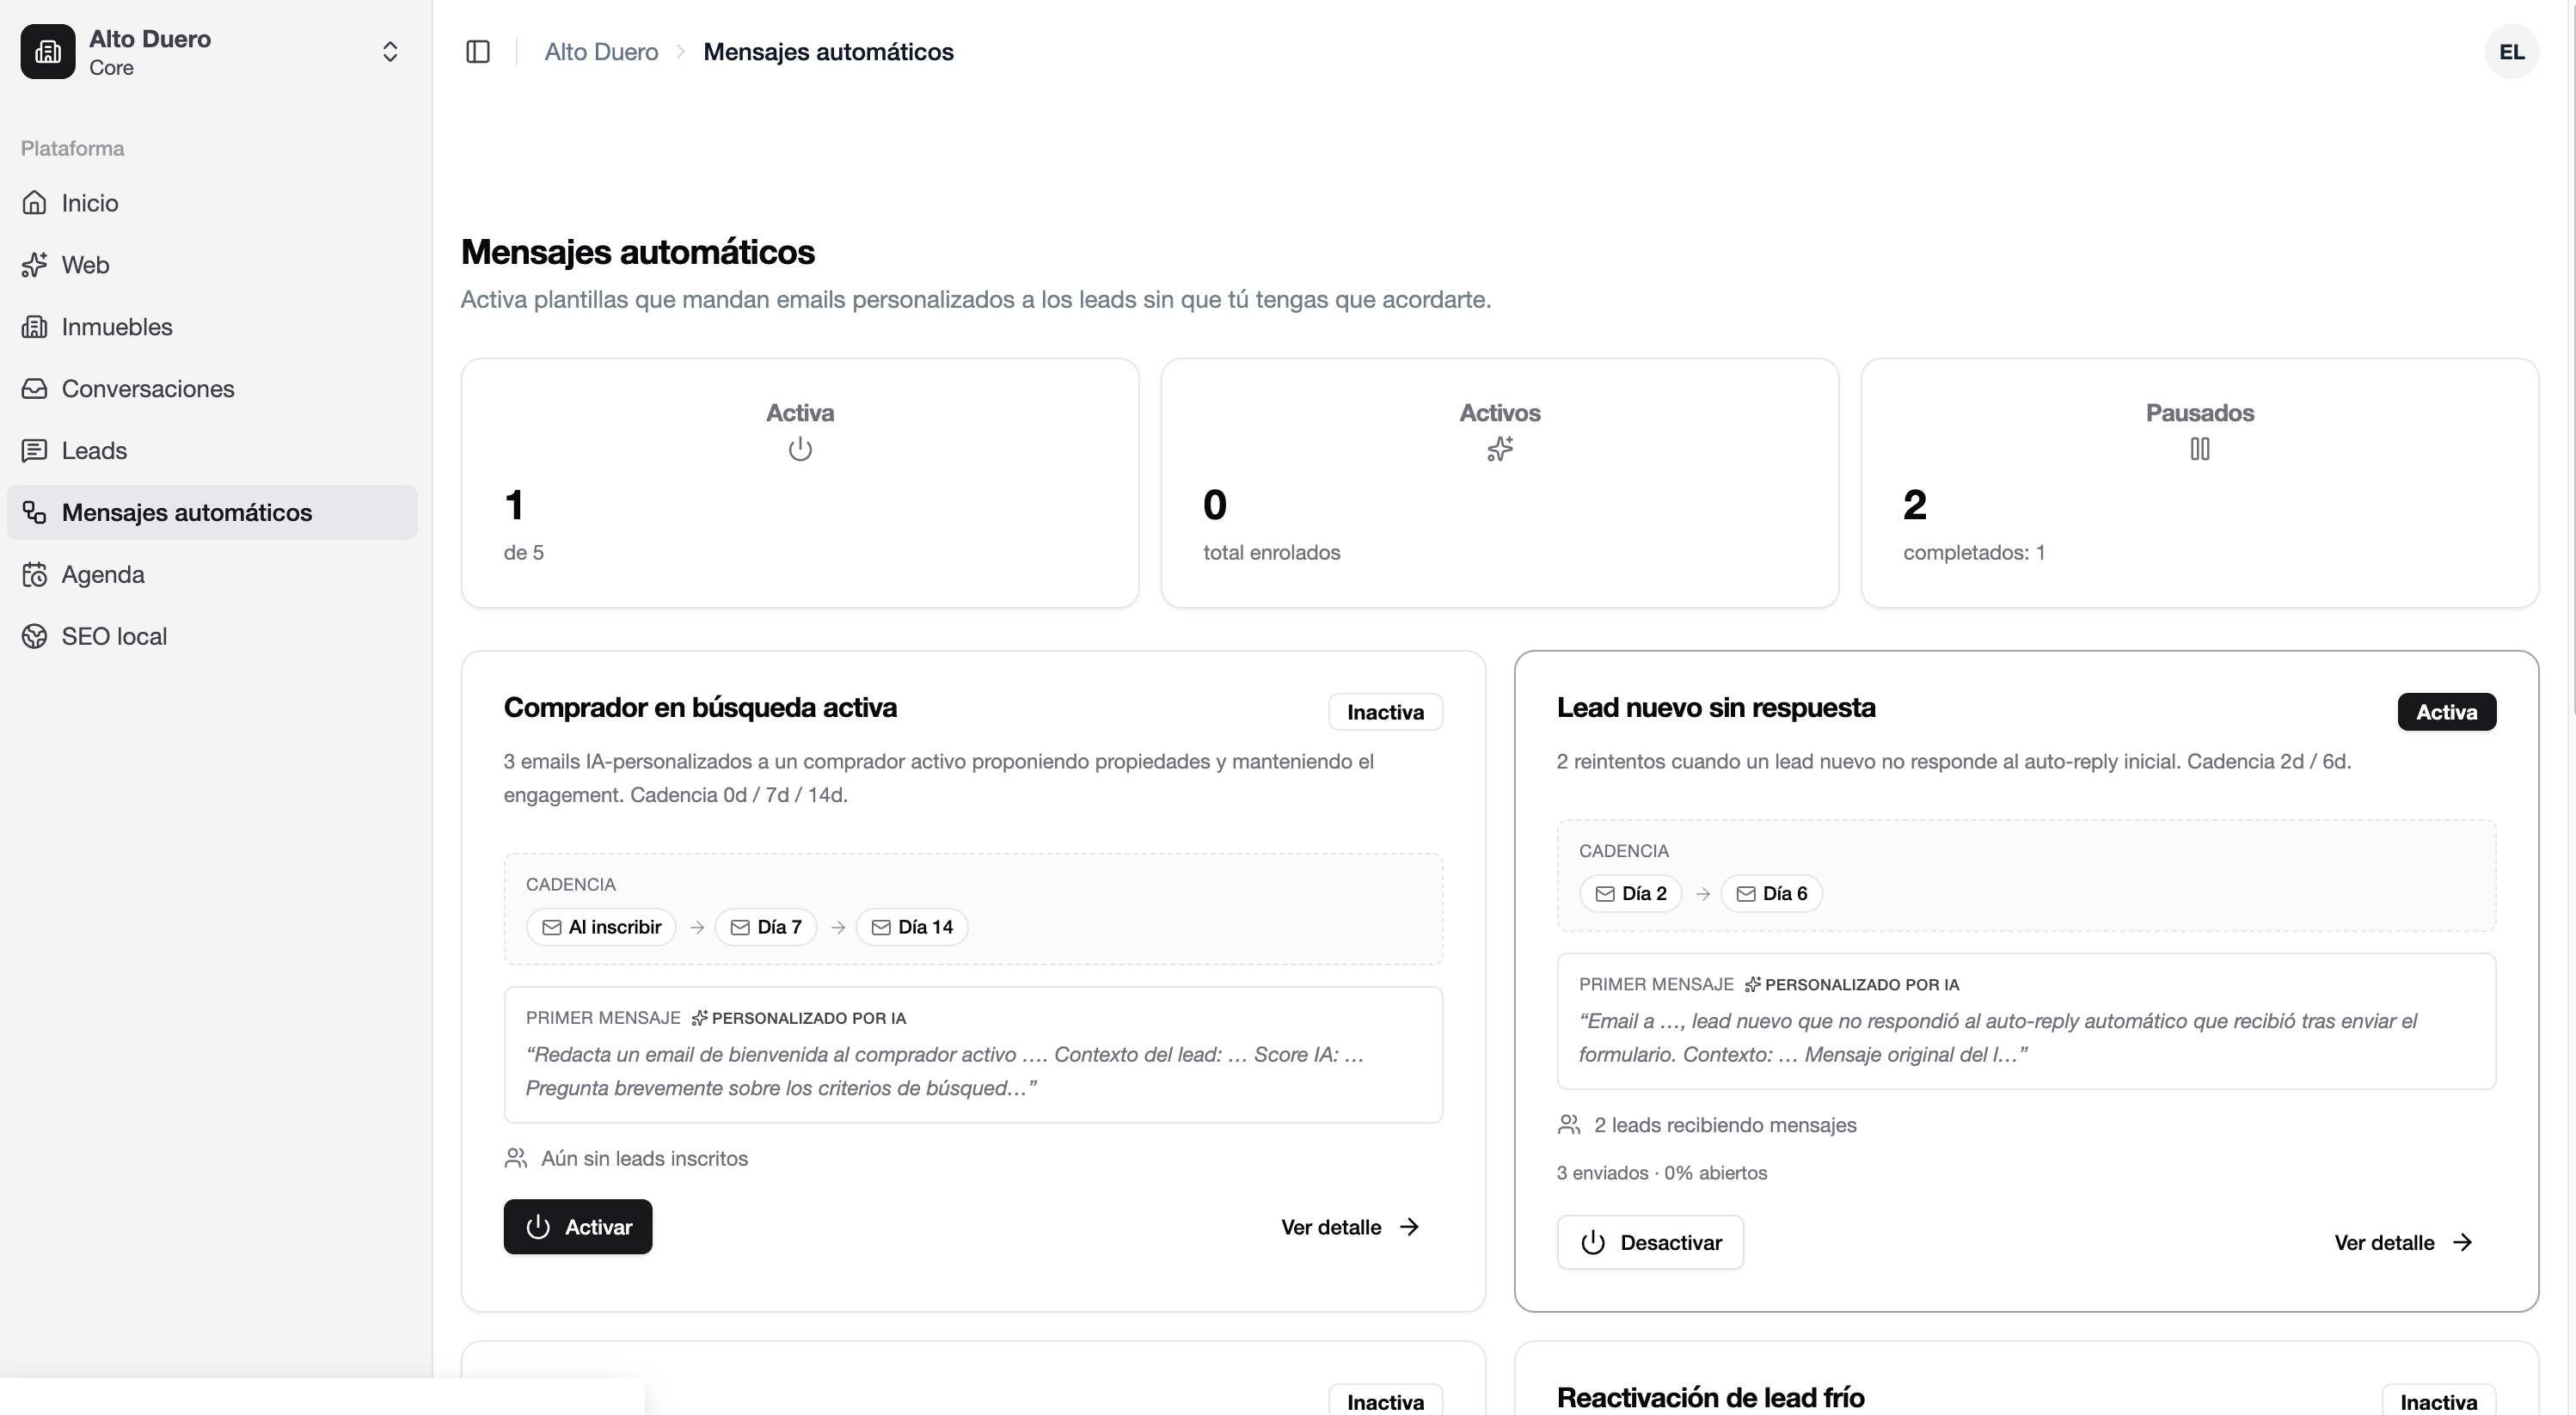Screen dimensions: 2576x1415
Task: Click the 'completados: 1' label
Action: point(1973,553)
